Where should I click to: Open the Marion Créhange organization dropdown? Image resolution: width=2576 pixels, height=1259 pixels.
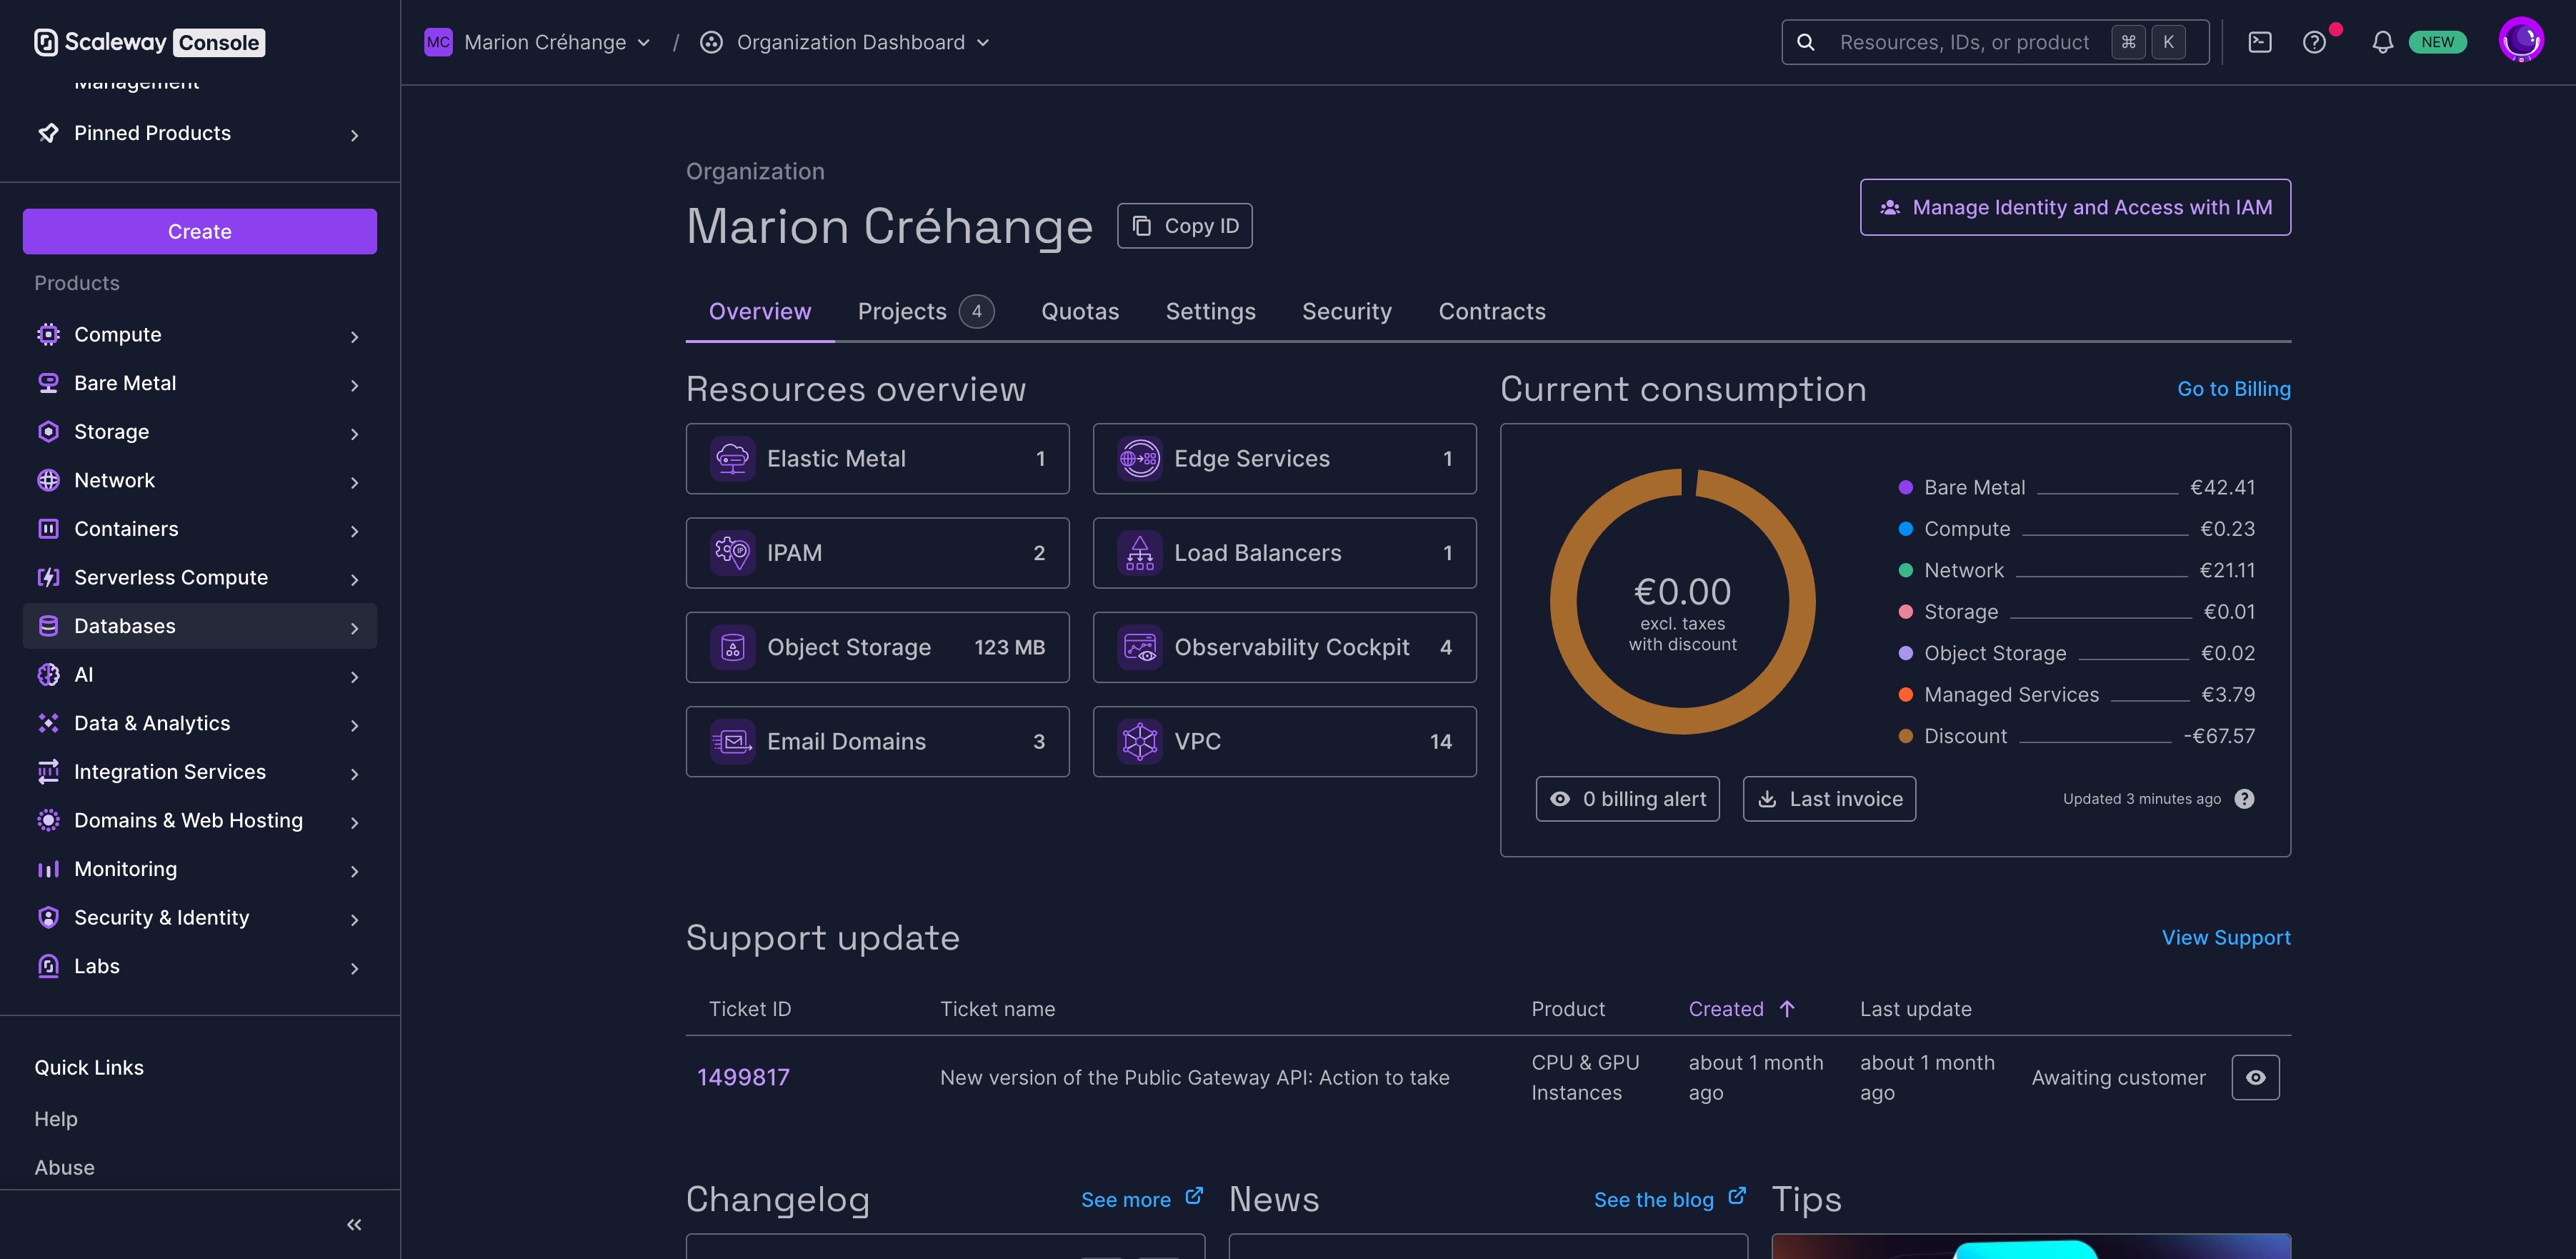coord(538,42)
